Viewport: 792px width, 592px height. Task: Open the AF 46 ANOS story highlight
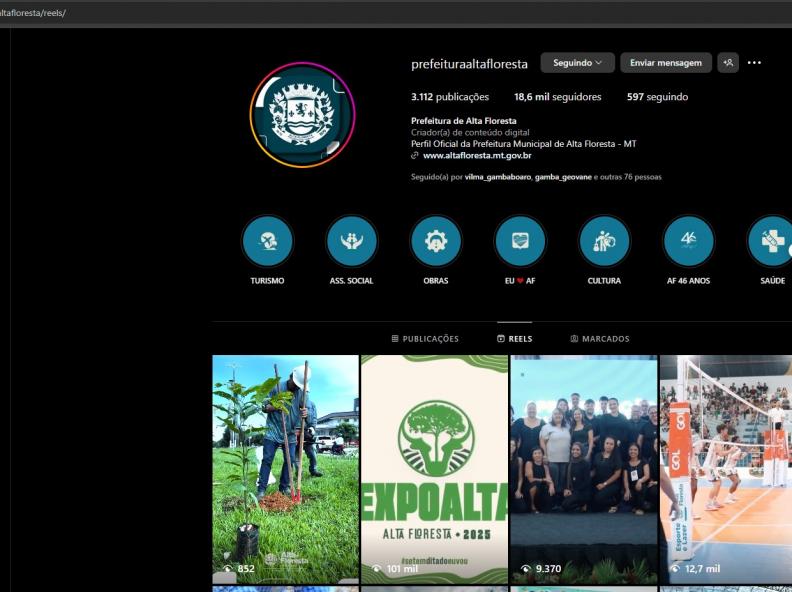pyautogui.click(x=688, y=241)
